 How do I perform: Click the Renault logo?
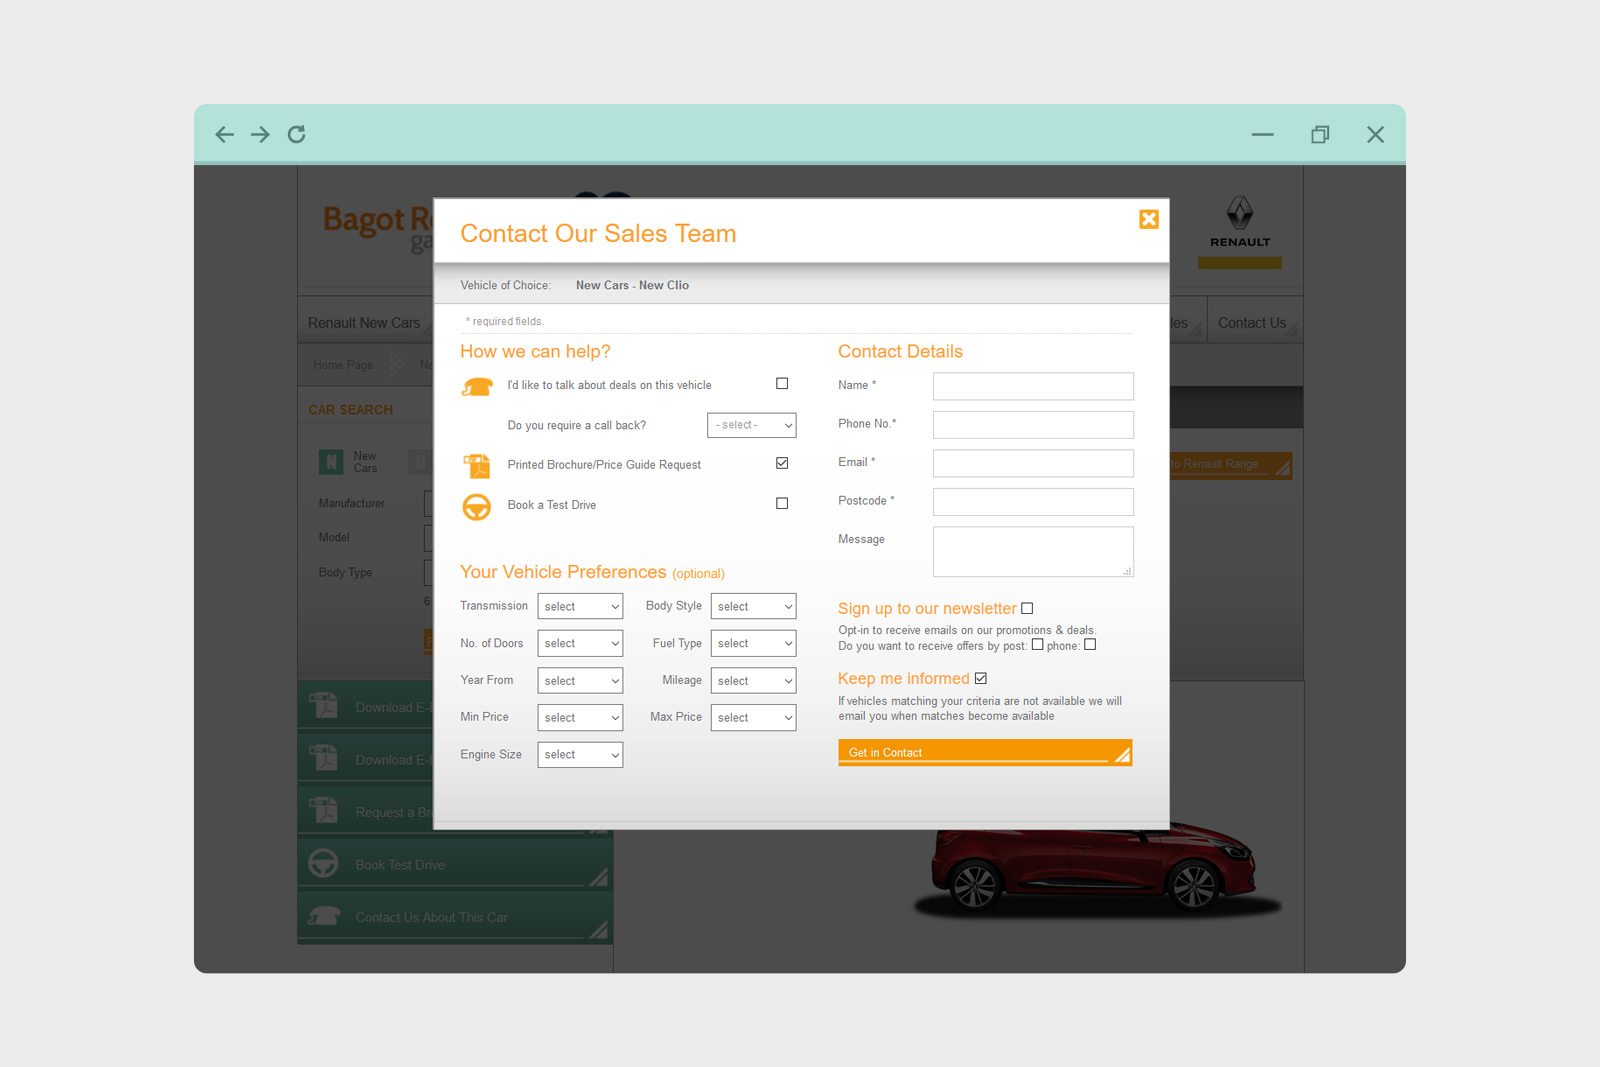(1239, 222)
